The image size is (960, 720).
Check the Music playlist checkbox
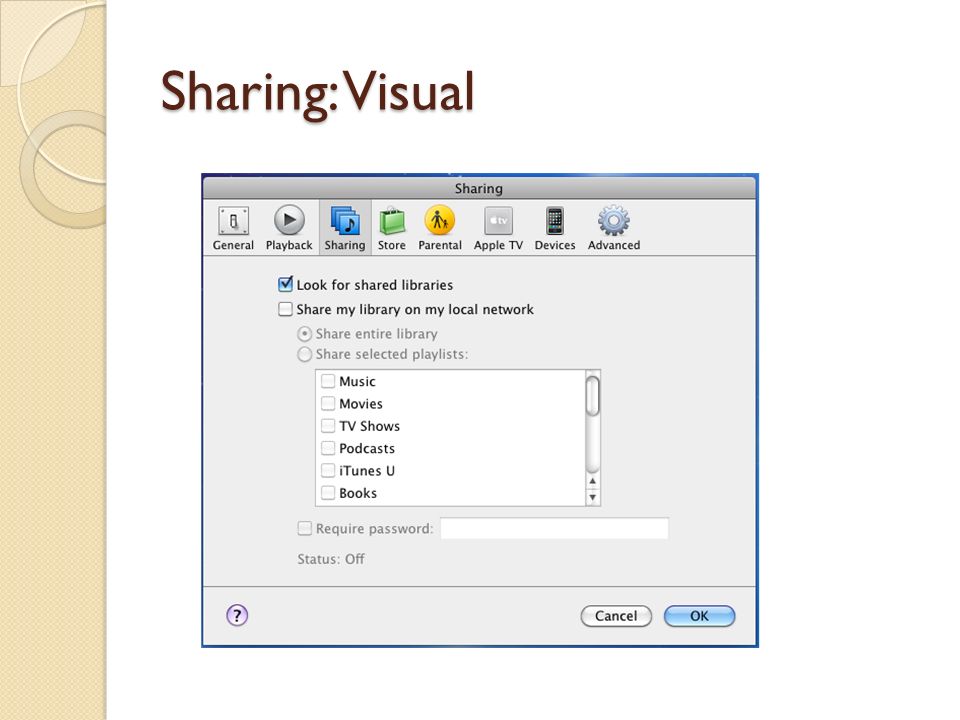(328, 381)
